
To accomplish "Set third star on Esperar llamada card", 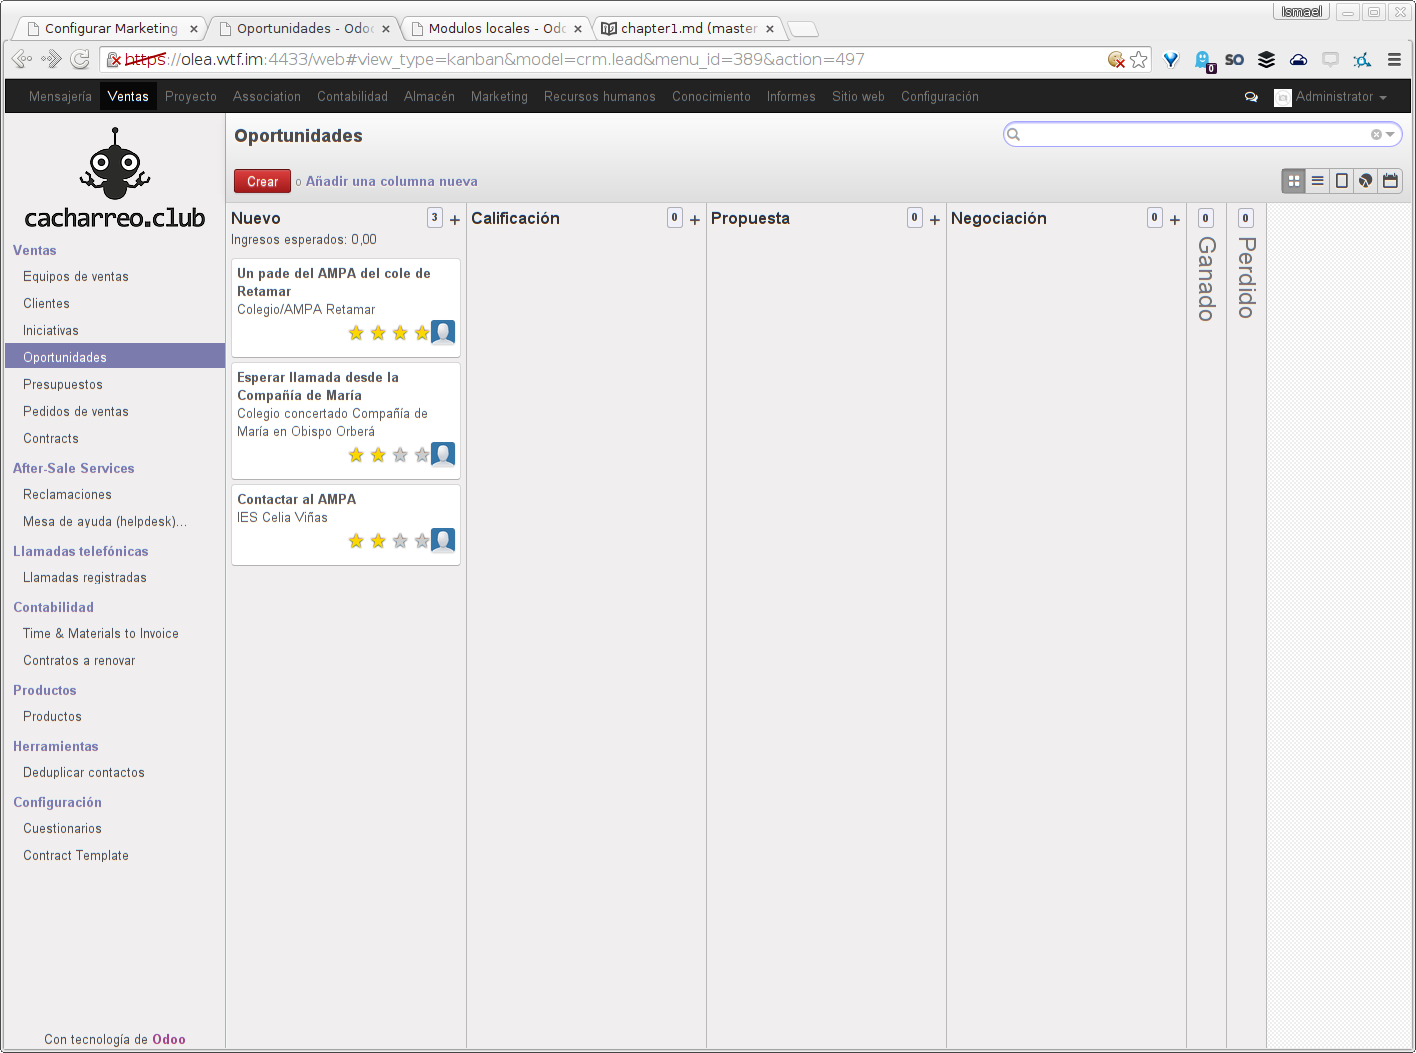I will (x=400, y=455).
